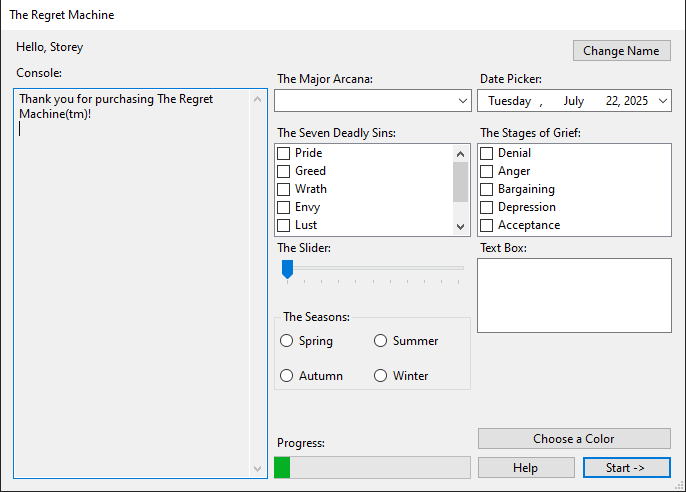
Task: Click the Change Name button
Action: [x=621, y=51]
